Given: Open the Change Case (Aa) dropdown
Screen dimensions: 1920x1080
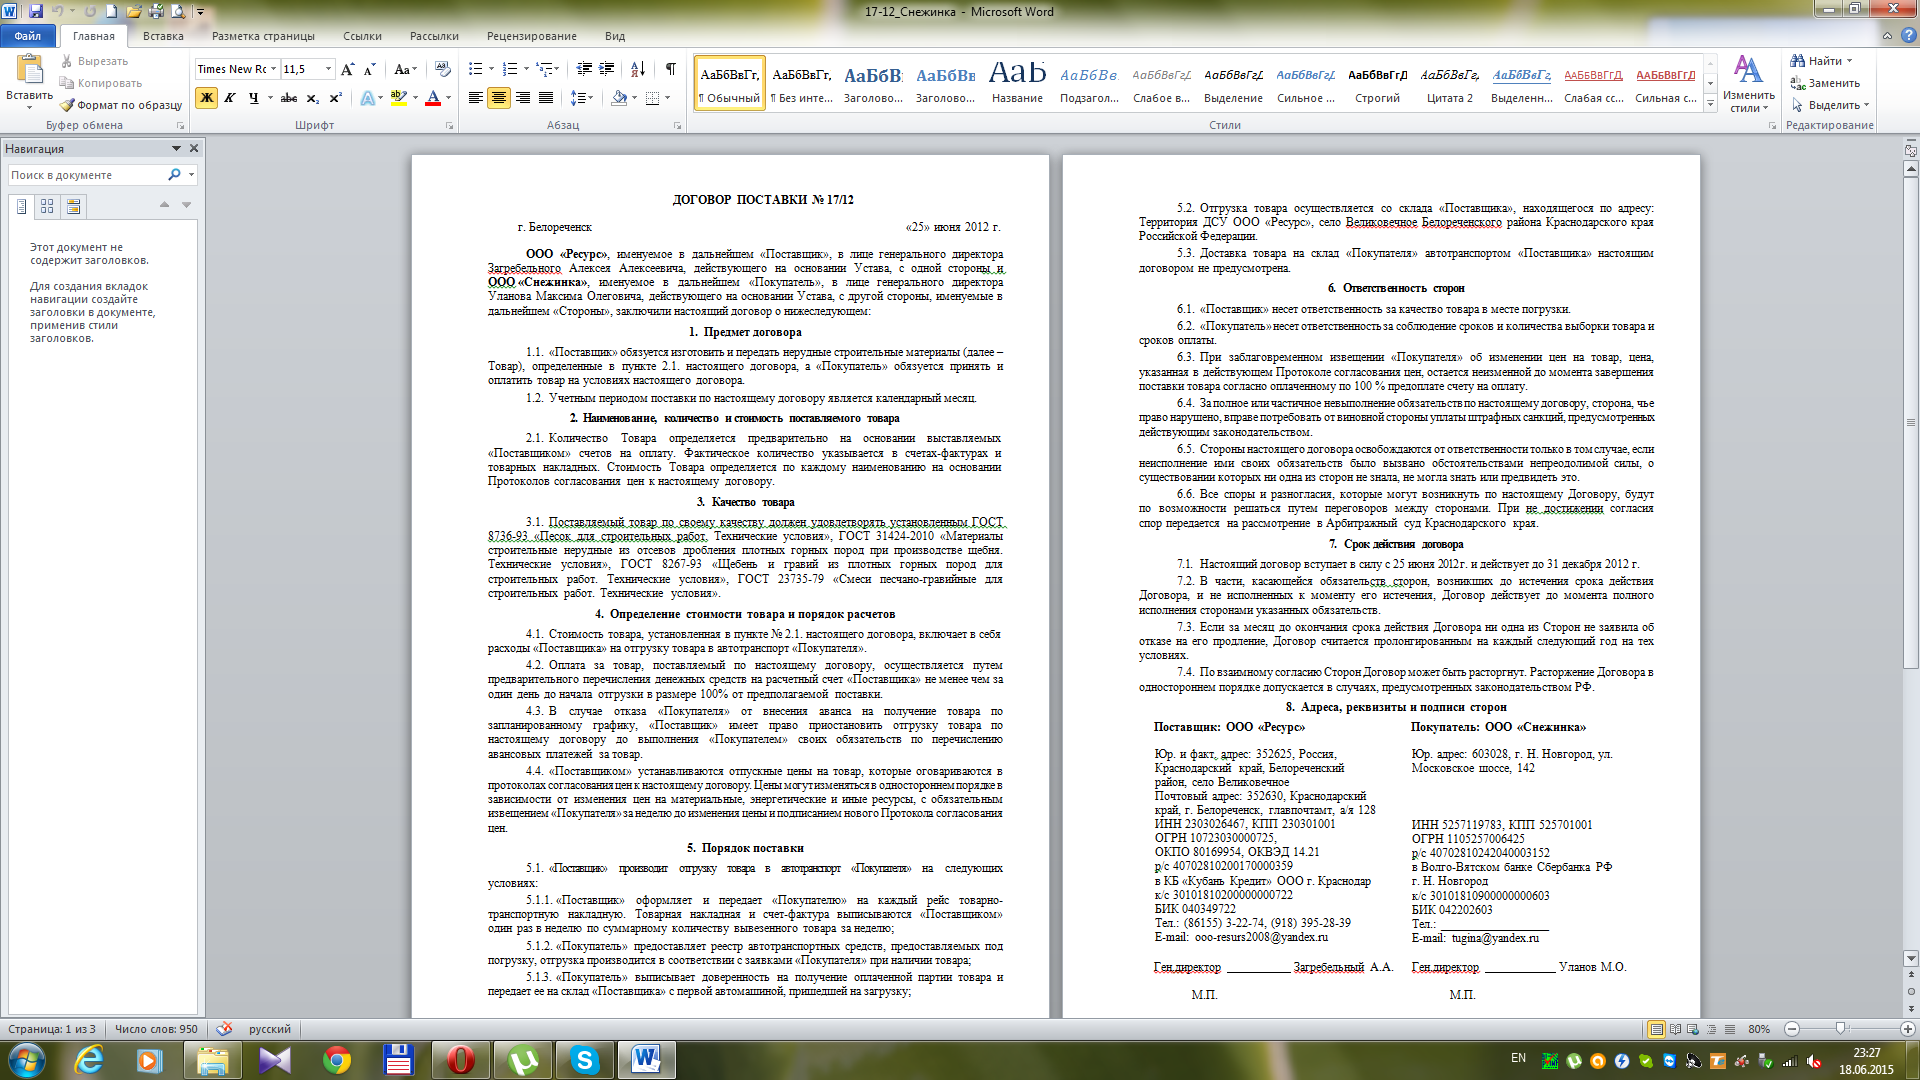Looking at the screenshot, I should click(405, 69).
